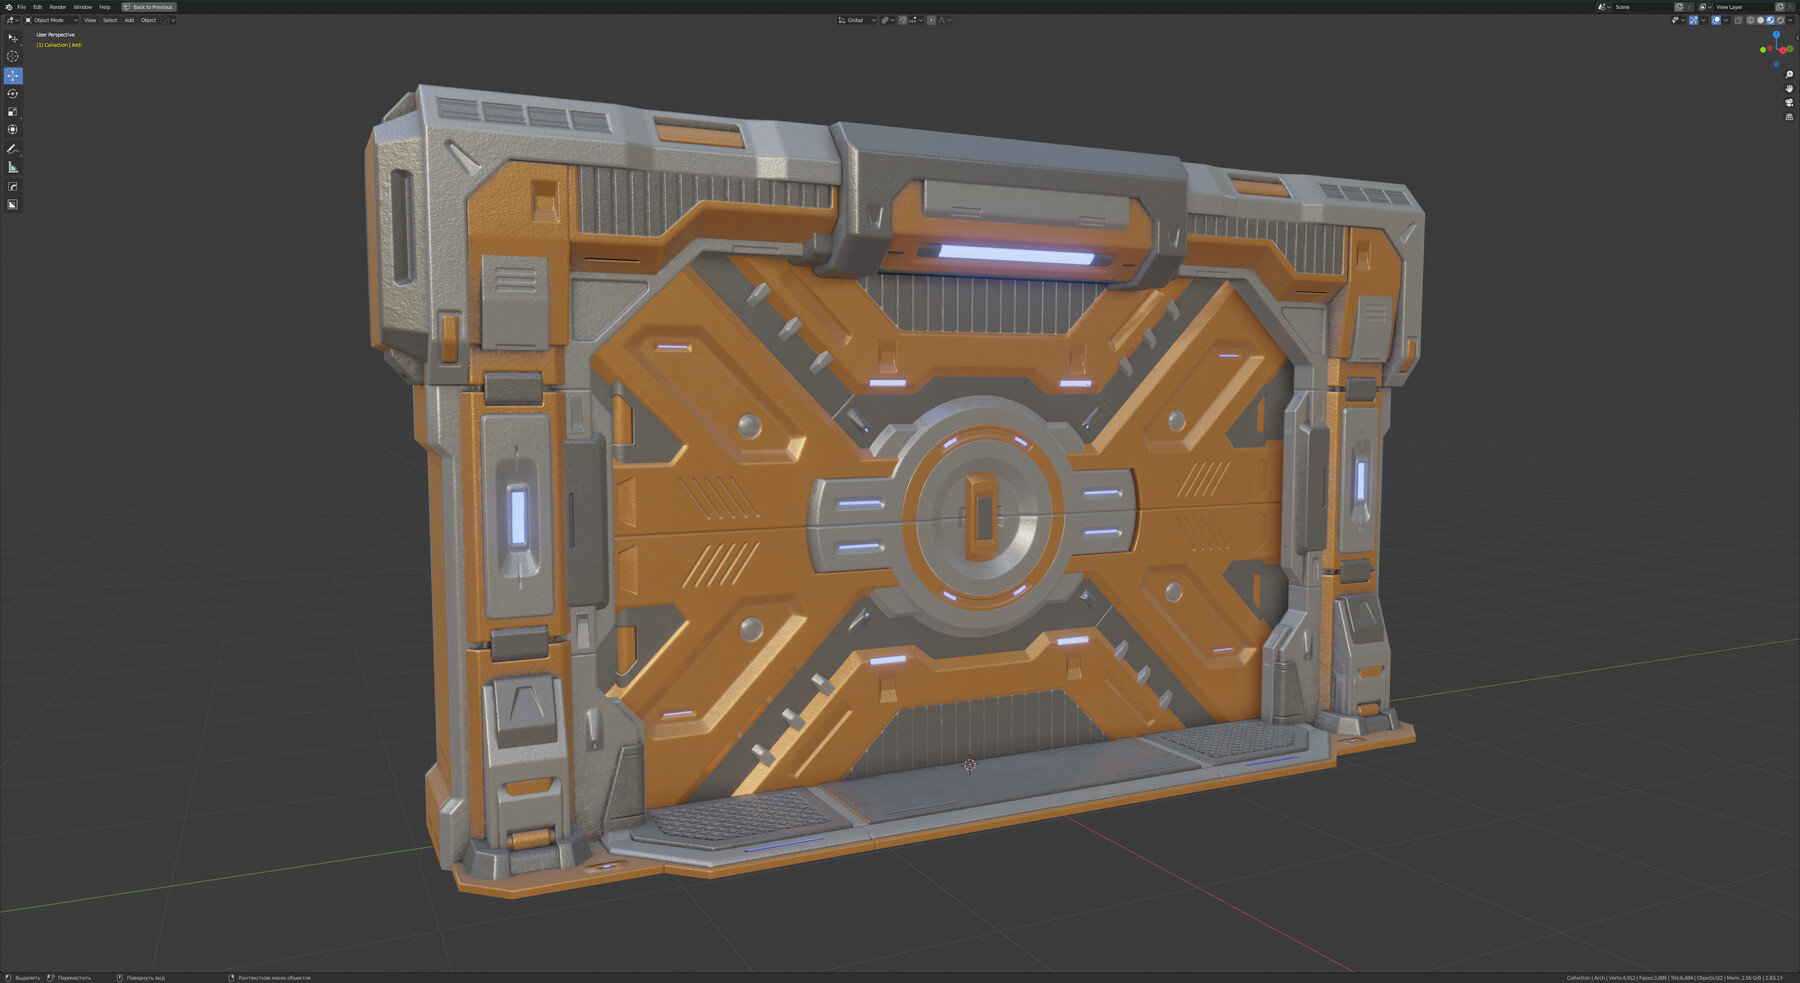The height and width of the screenshot is (983, 1800).
Task: Open the object types visibility dropdown
Action: [1678, 20]
